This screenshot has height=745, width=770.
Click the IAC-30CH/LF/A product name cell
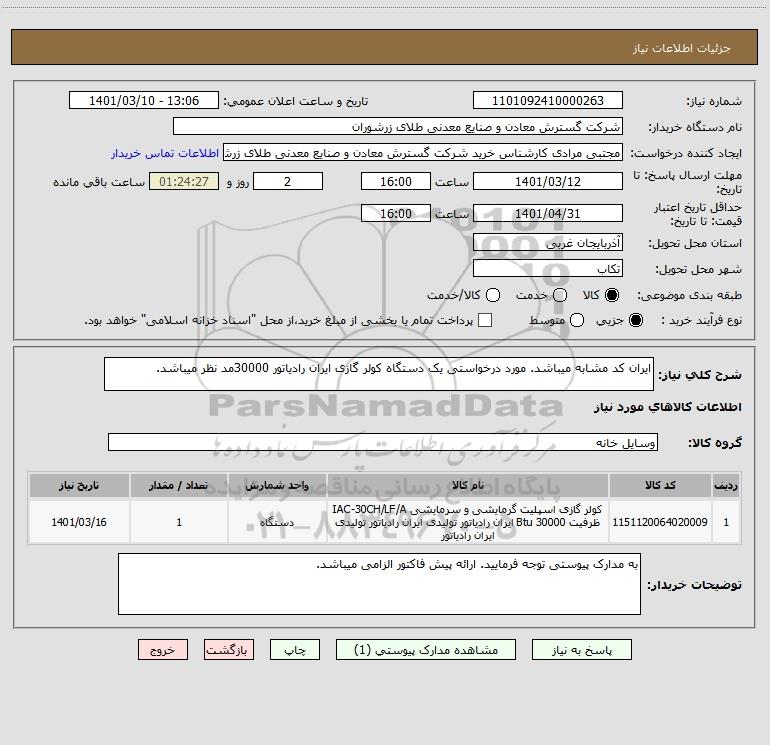pos(468,522)
